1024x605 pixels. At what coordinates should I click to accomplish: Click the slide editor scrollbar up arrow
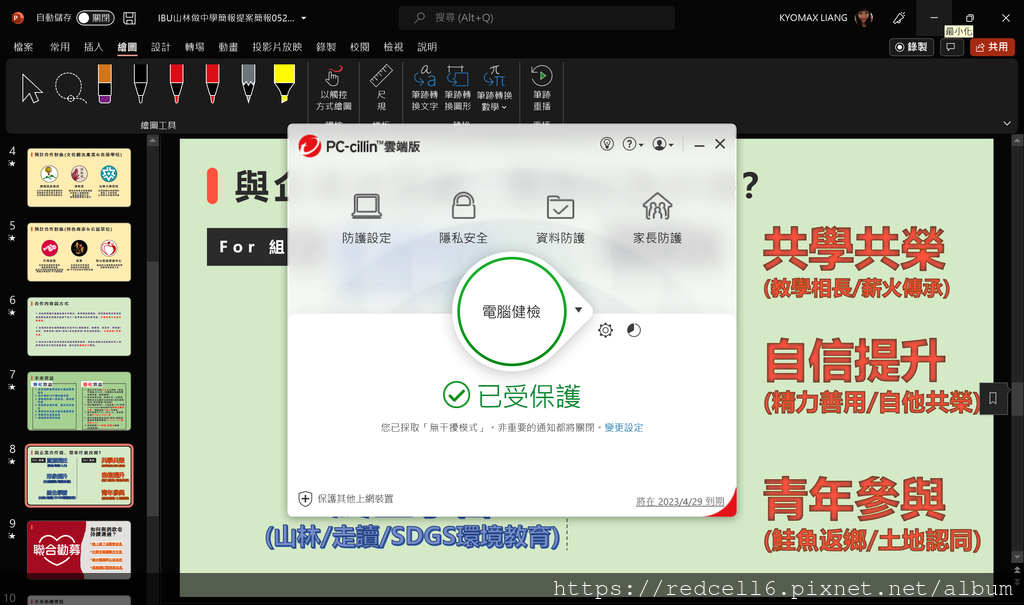tap(1017, 140)
